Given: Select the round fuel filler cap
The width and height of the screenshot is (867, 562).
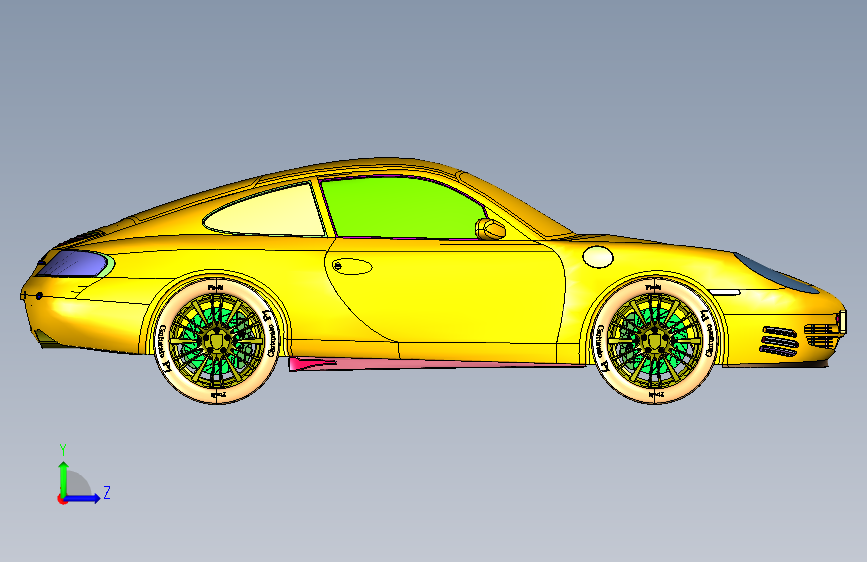Looking at the screenshot, I should (x=598, y=257).
